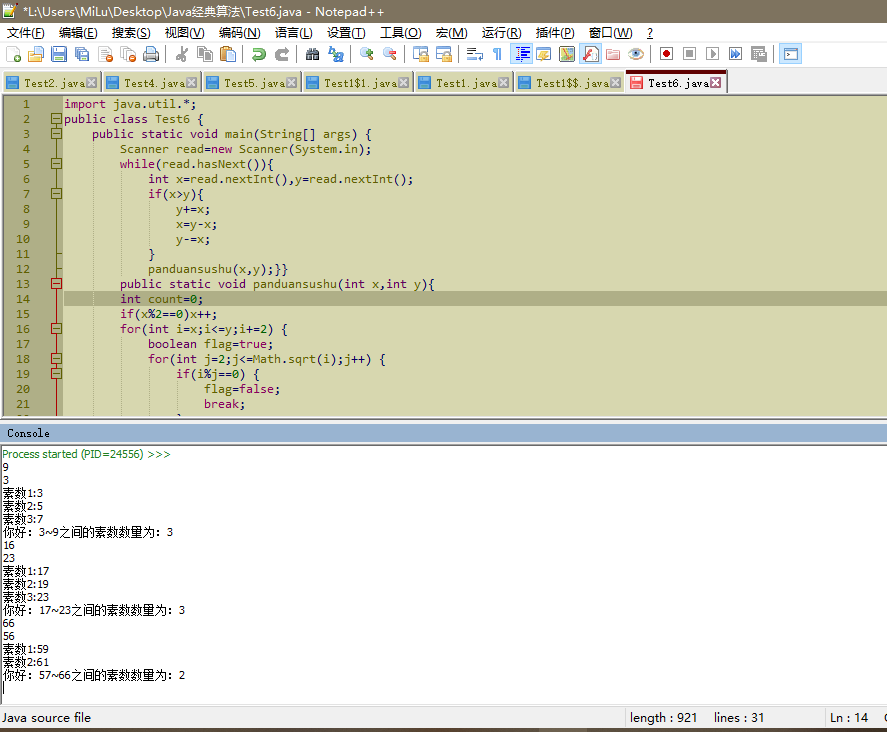Click the Save All toolbar icon

click(82, 54)
